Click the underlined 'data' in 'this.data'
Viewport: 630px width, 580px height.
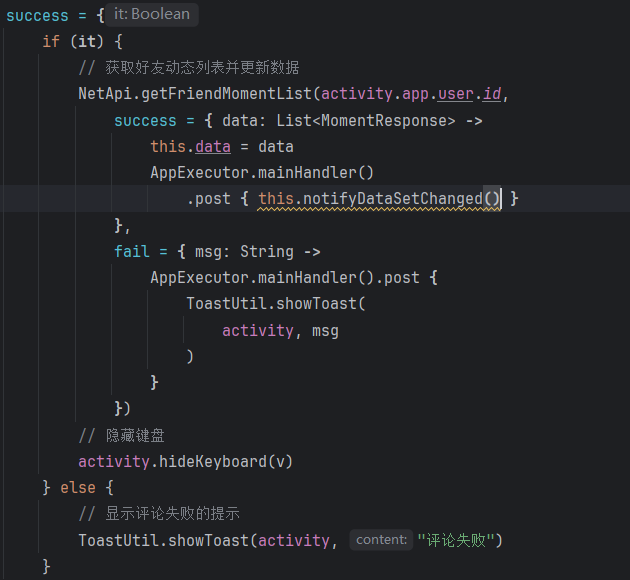point(213,147)
